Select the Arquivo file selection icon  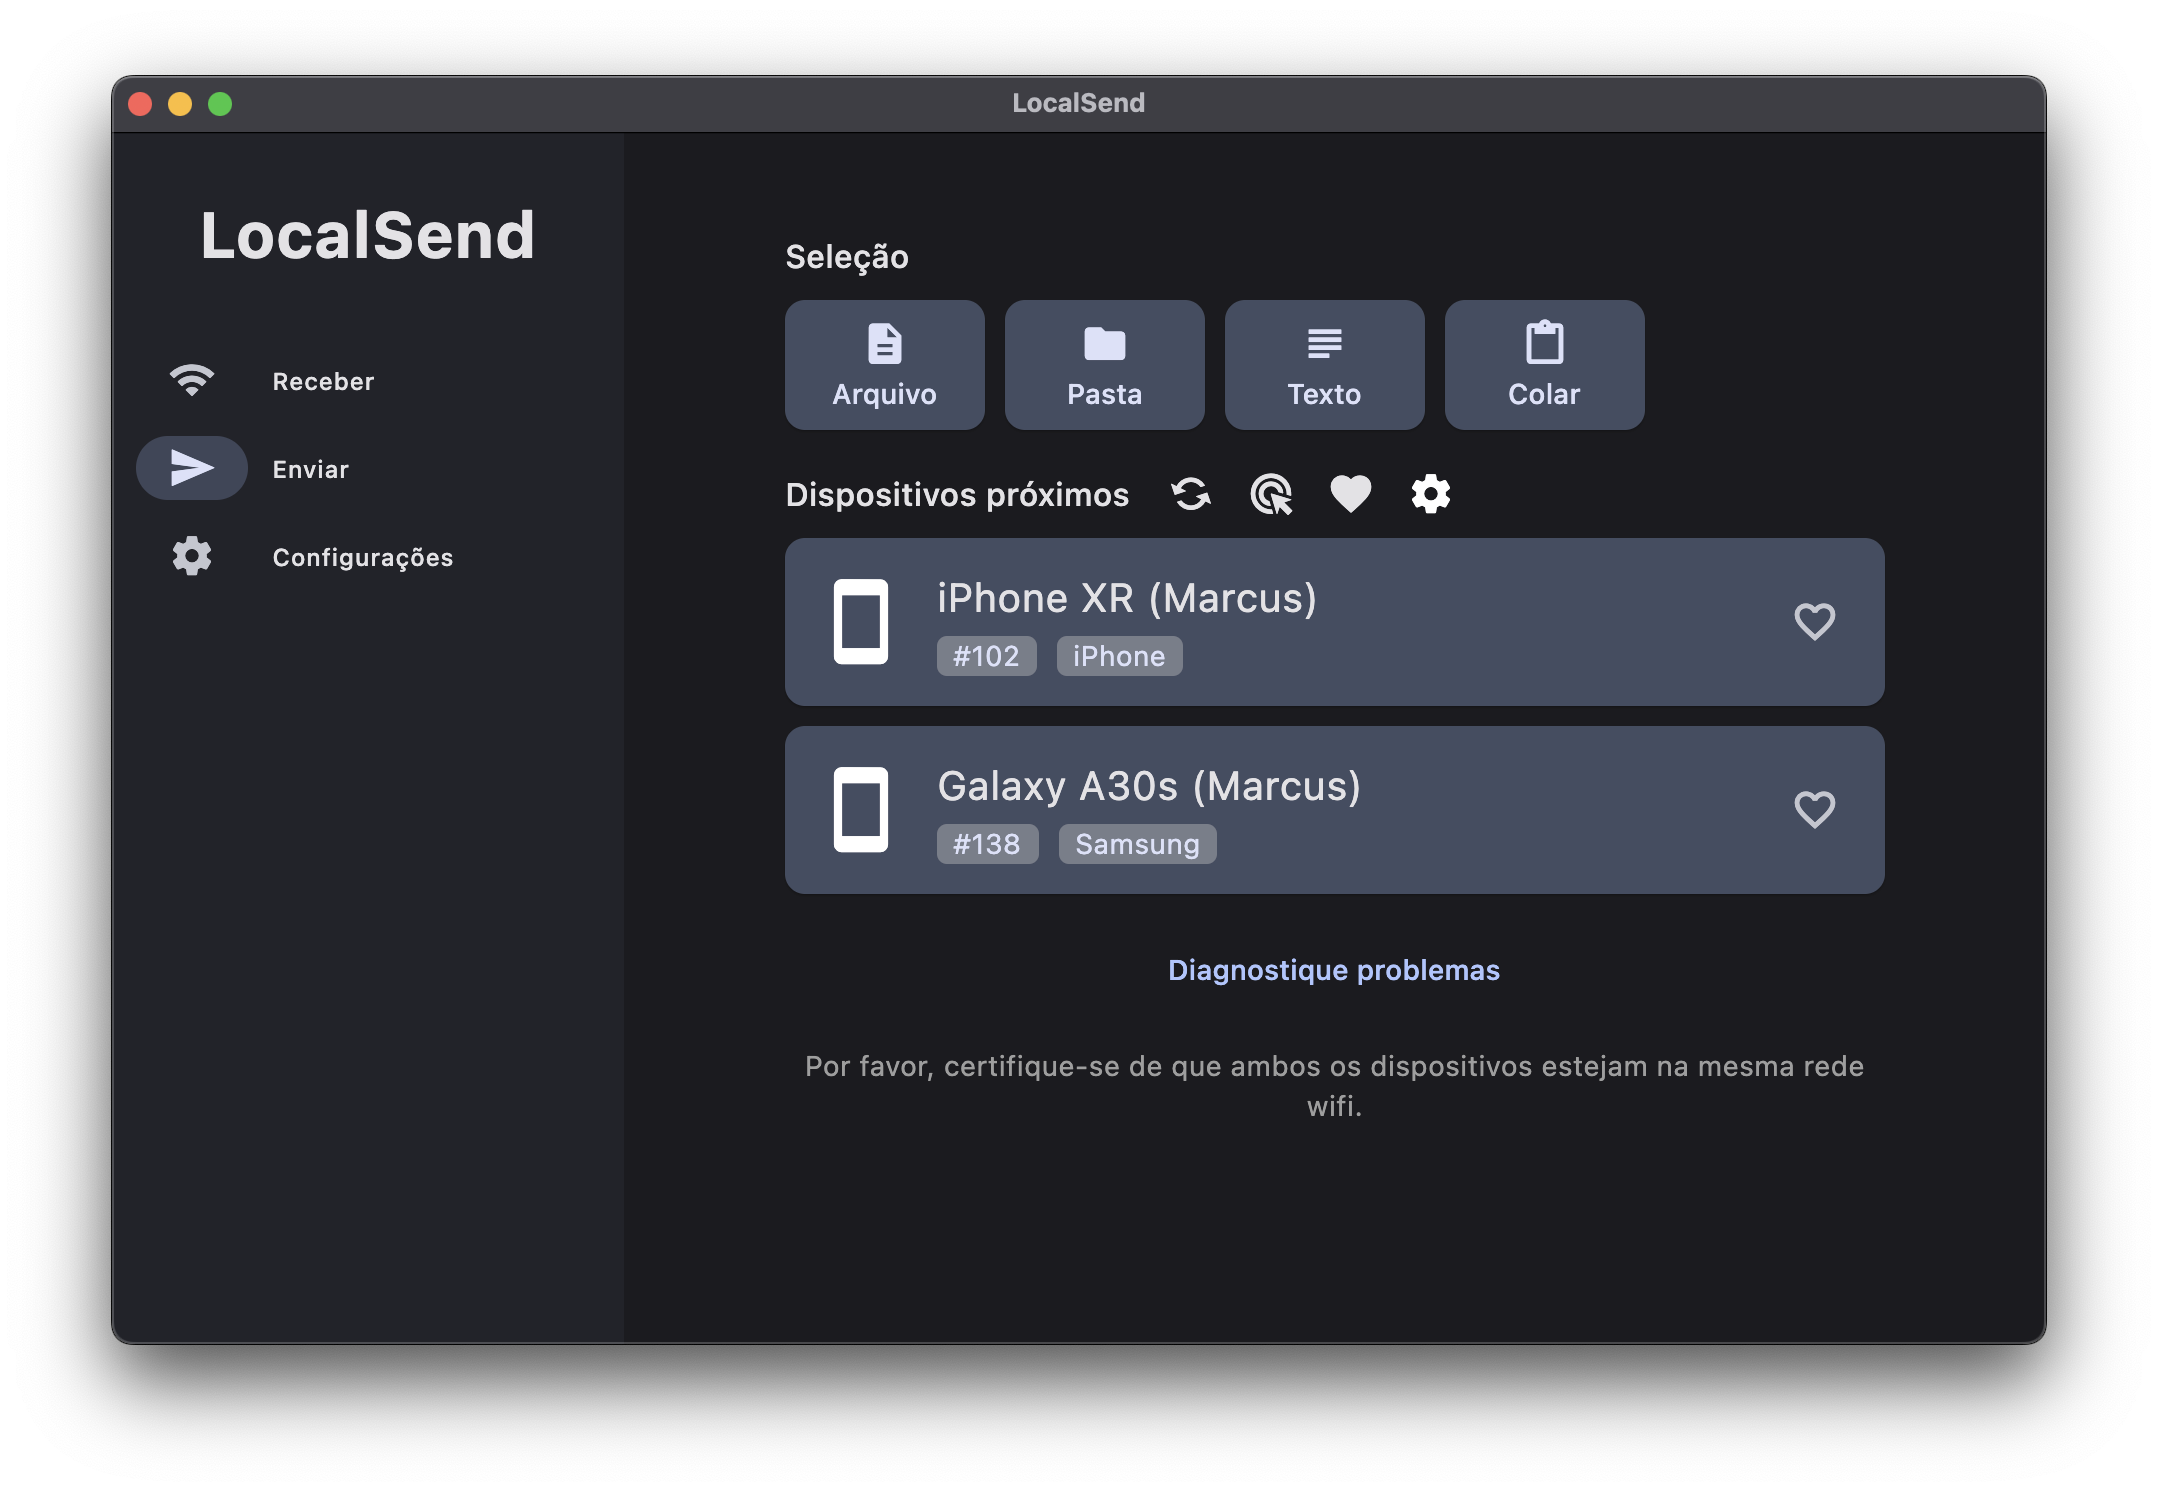(884, 343)
